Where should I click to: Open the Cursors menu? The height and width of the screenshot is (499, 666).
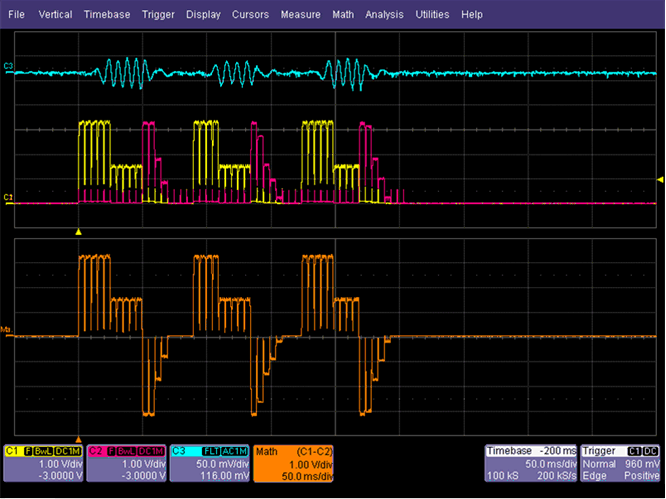click(x=250, y=15)
